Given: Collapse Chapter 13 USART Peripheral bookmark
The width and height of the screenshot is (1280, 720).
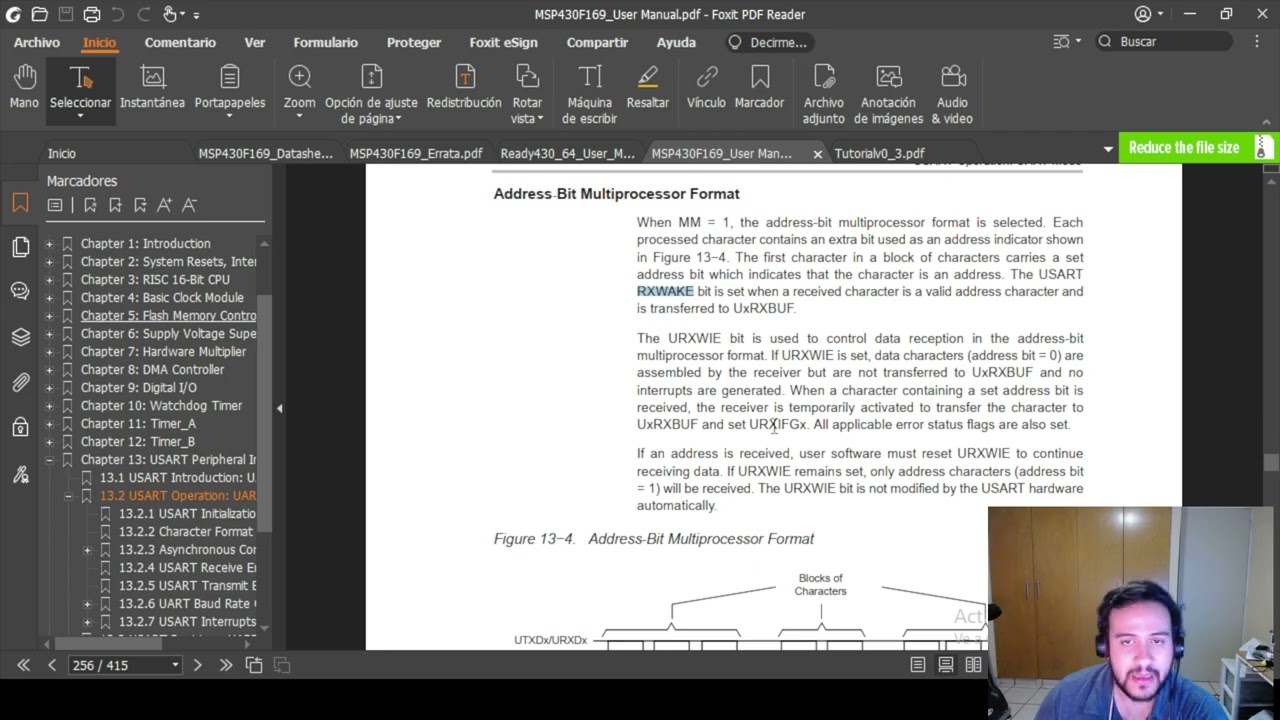Looking at the screenshot, I should [49, 460].
